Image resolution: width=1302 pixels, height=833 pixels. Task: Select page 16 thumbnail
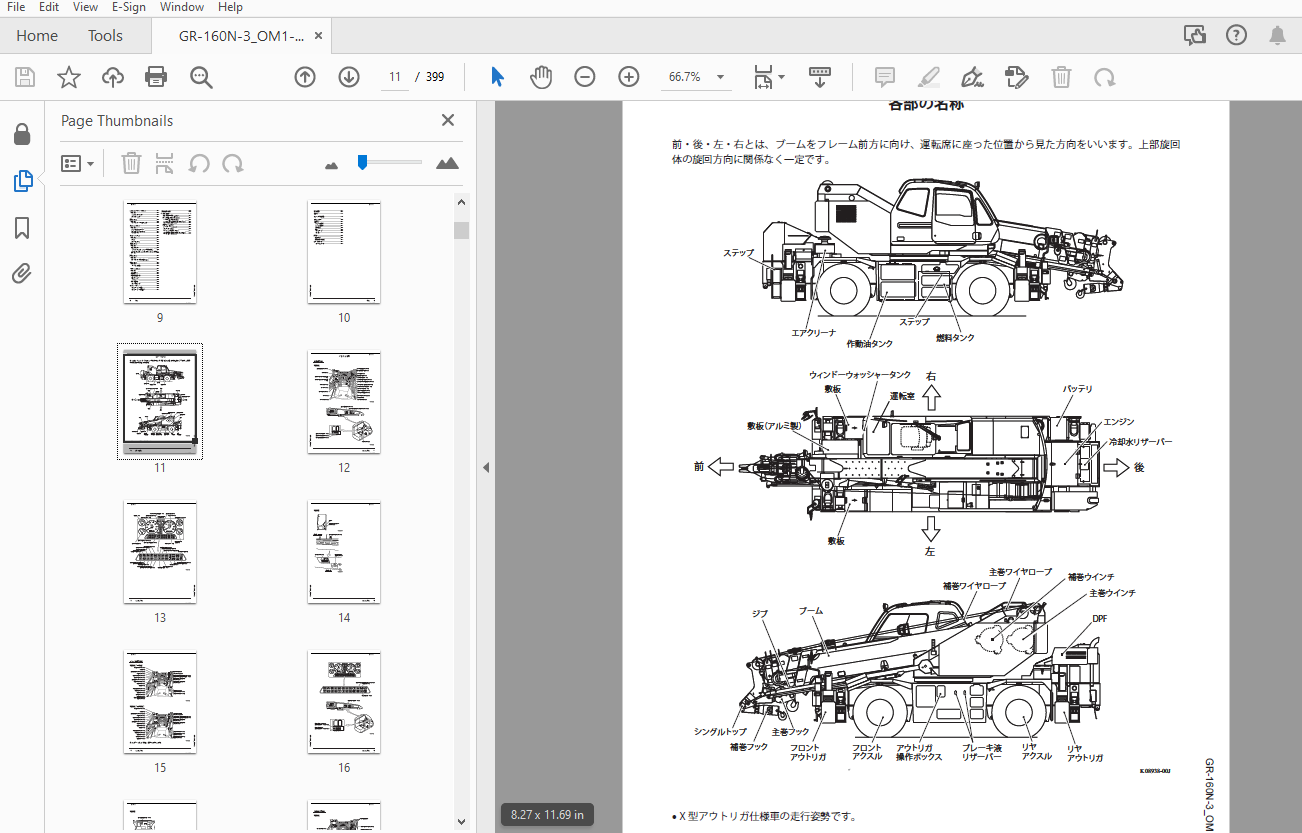[x=344, y=702]
